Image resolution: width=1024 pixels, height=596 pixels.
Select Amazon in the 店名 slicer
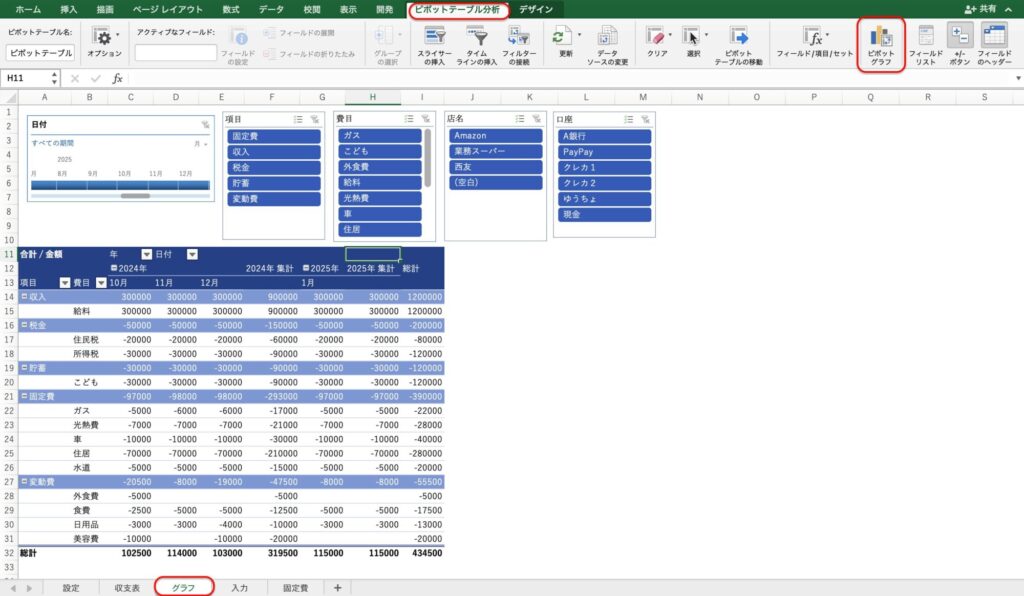[495, 135]
